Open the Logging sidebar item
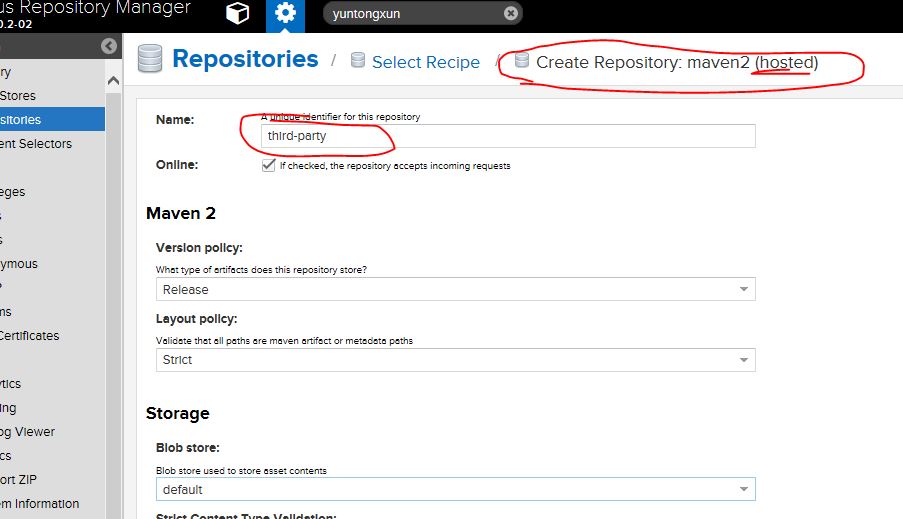903x519 pixels. tap(52, 407)
